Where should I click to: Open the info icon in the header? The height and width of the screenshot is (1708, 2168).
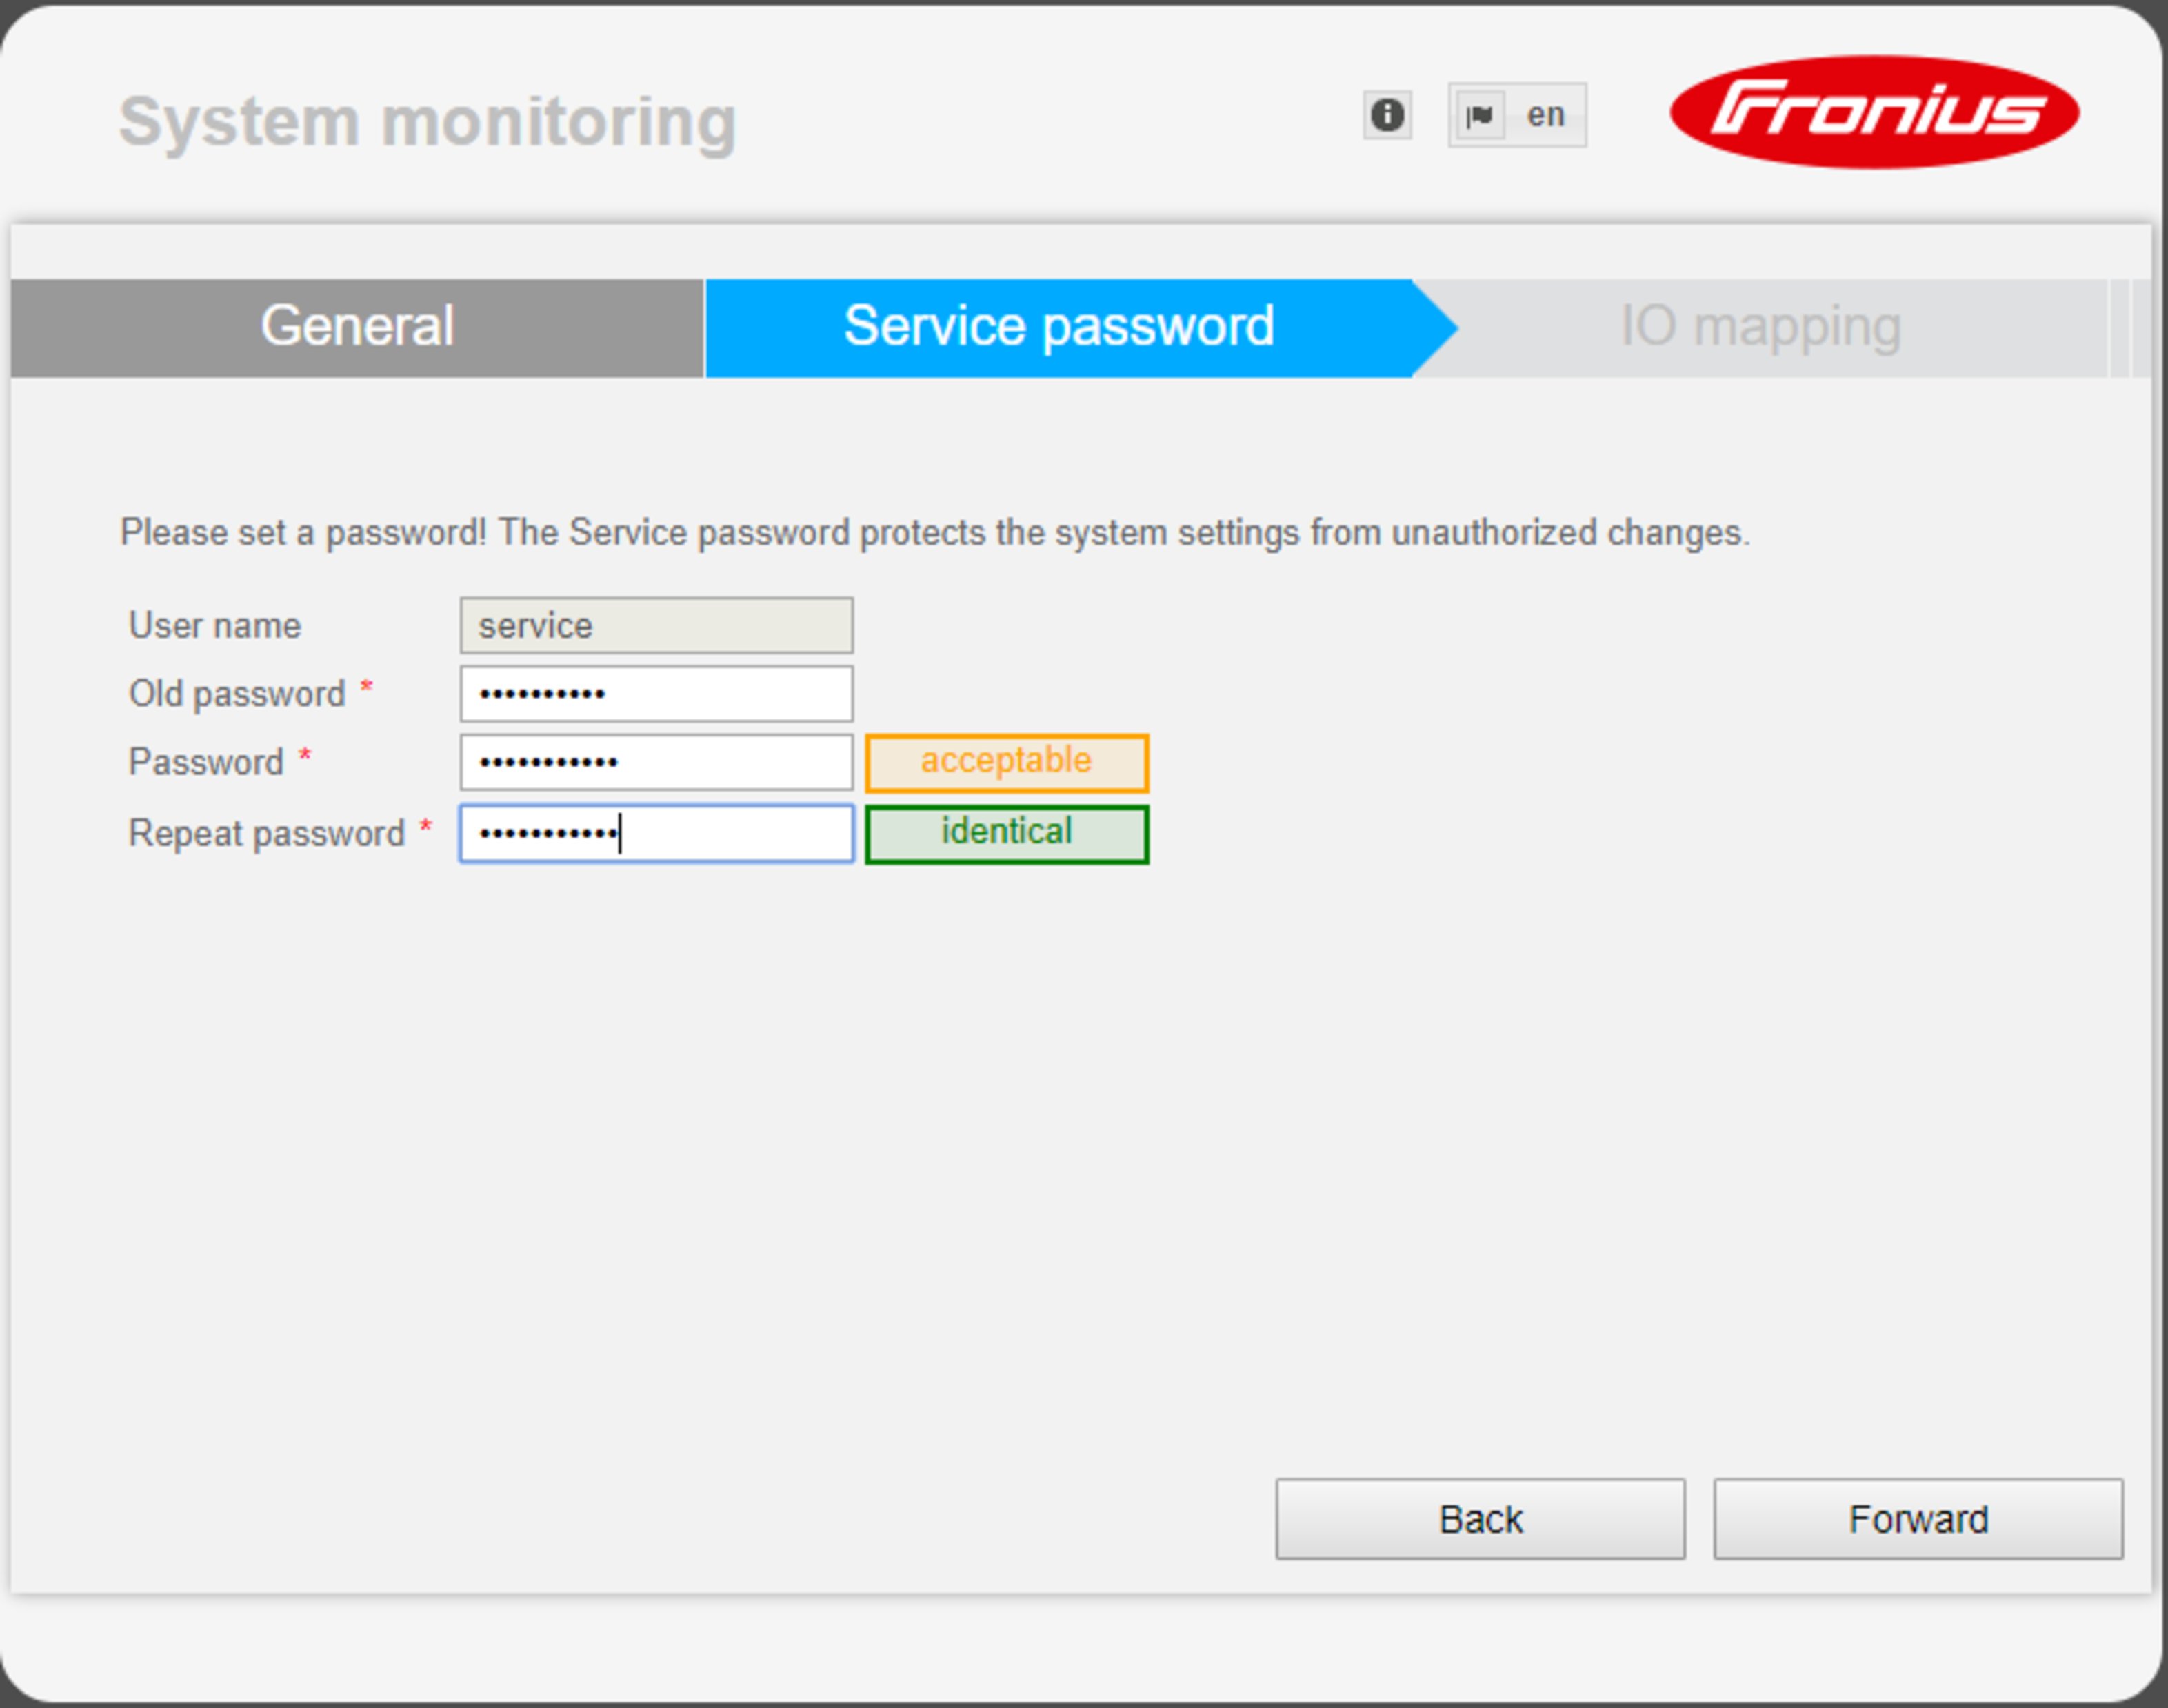(1387, 115)
